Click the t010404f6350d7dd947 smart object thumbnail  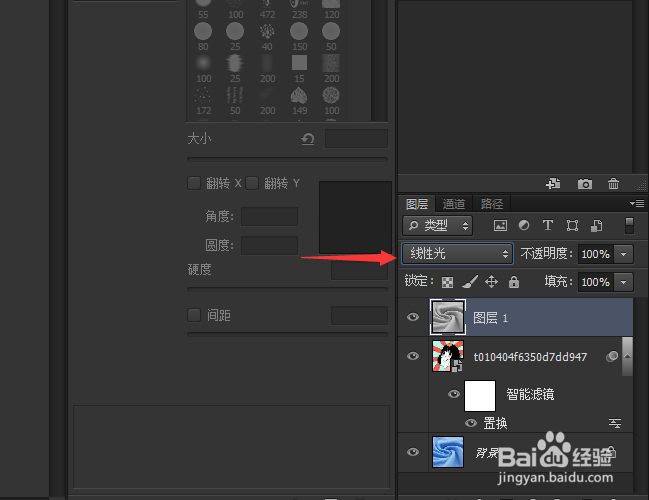[448, 356]
